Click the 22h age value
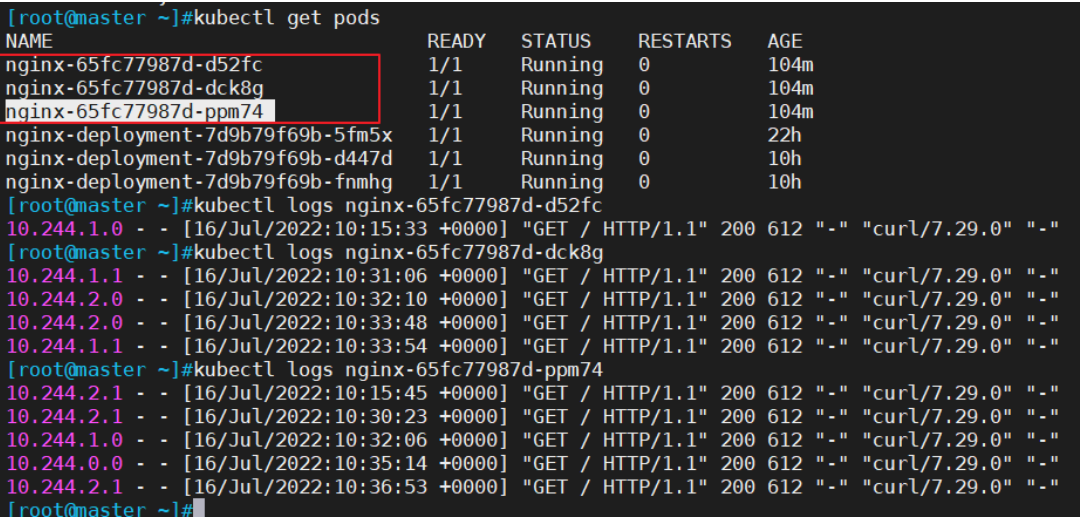Screen dimensions: 1080x517 (785, 136)
